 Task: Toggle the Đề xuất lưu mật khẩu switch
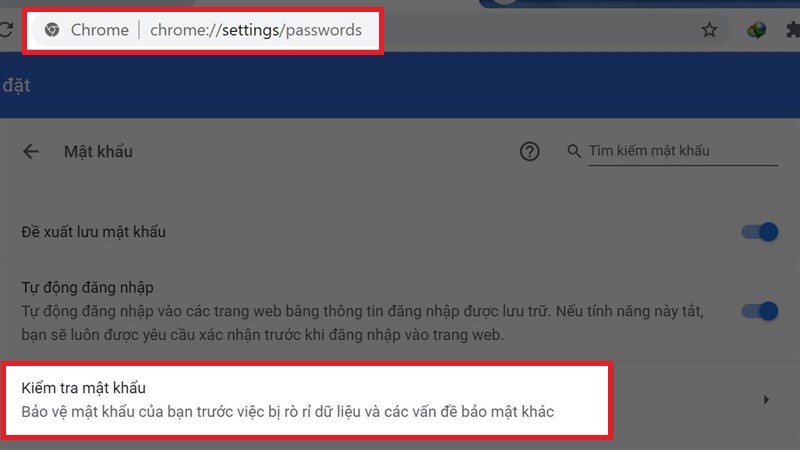760,232
